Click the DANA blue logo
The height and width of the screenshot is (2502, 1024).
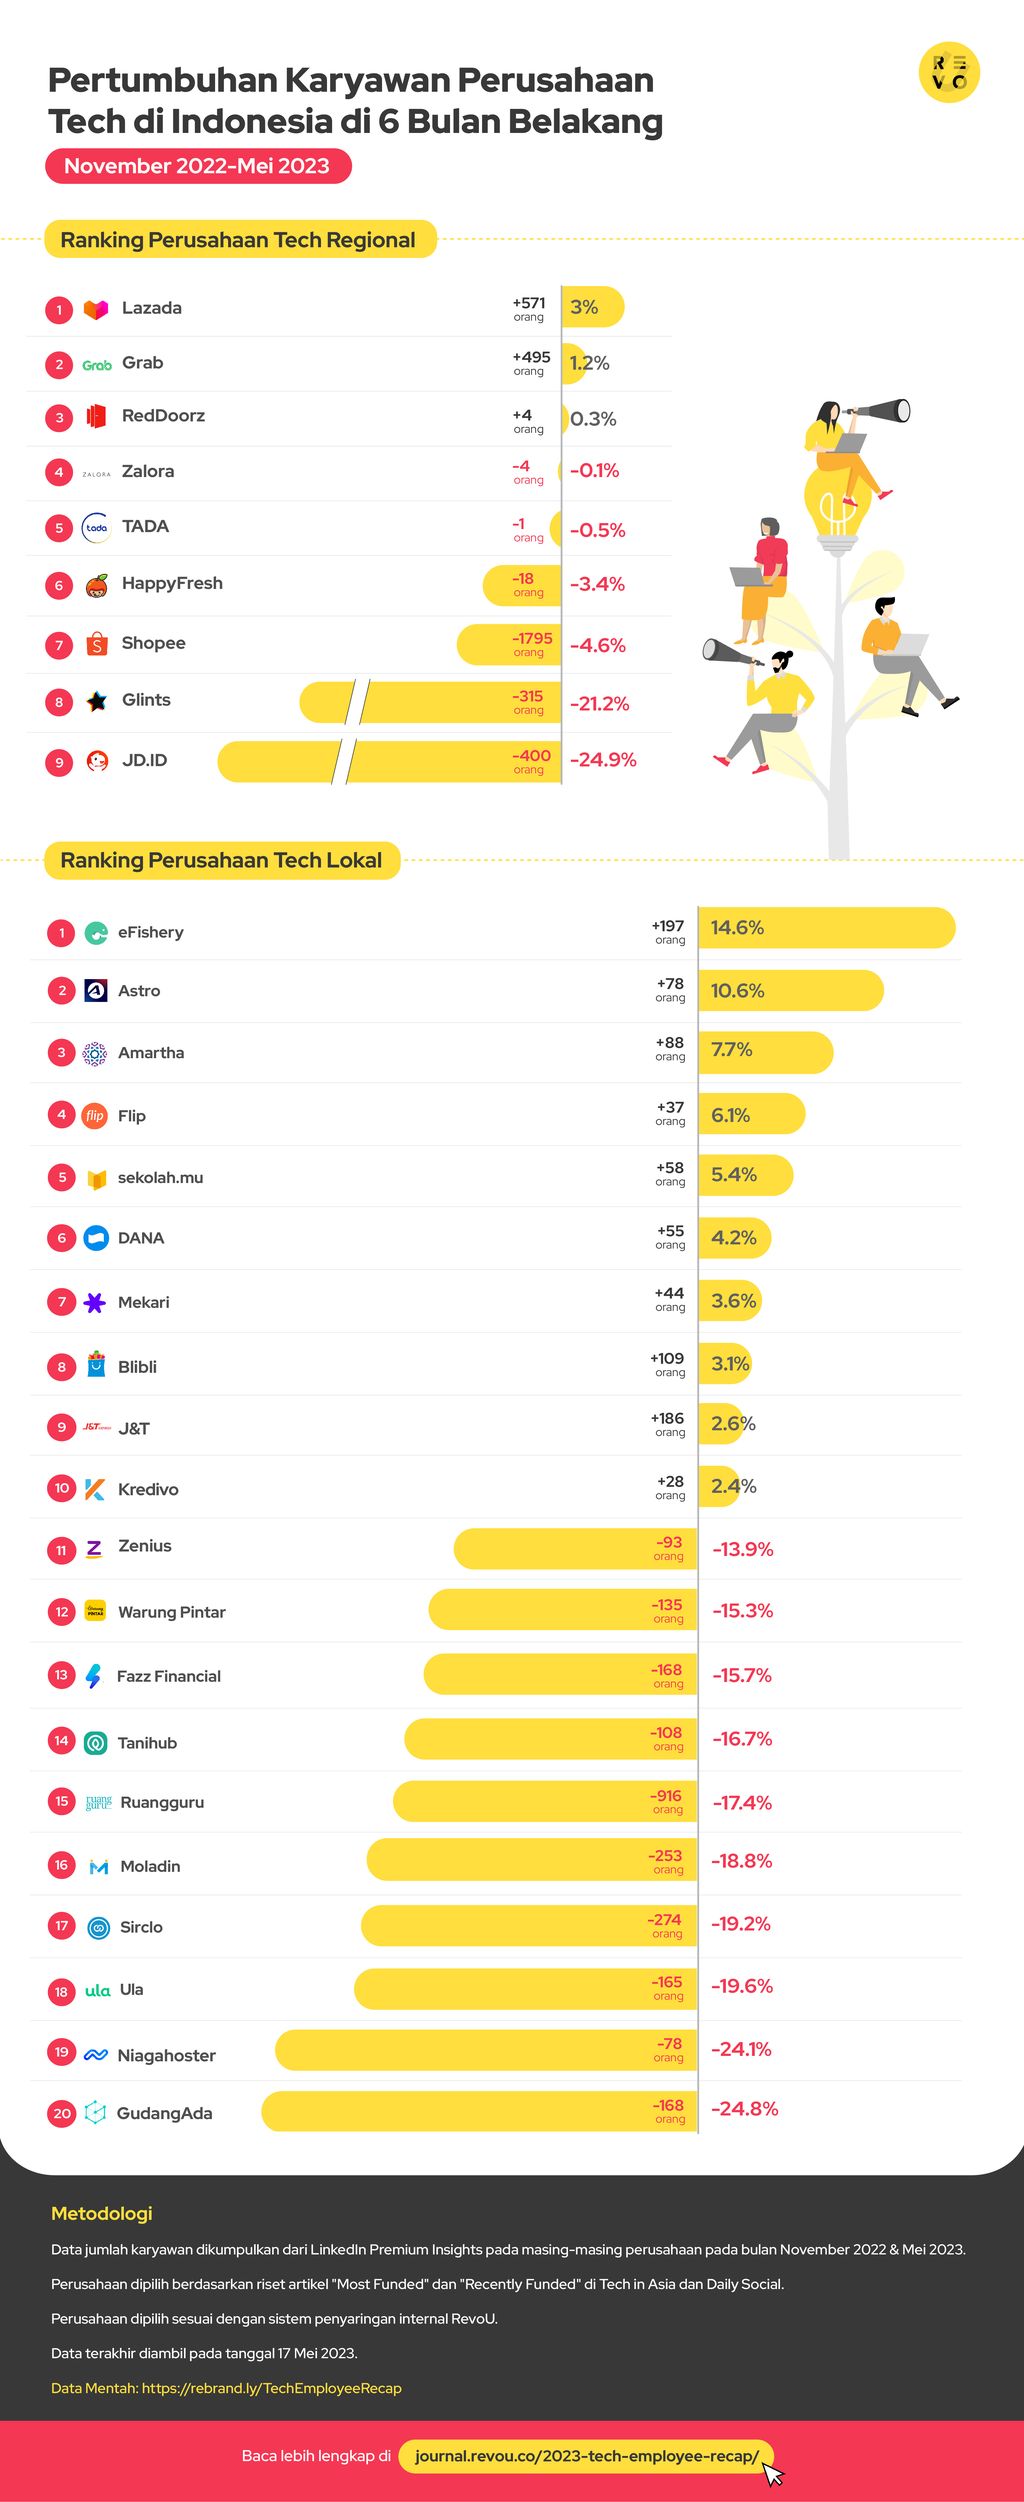pyautogui.click(x=96, y=1238)
